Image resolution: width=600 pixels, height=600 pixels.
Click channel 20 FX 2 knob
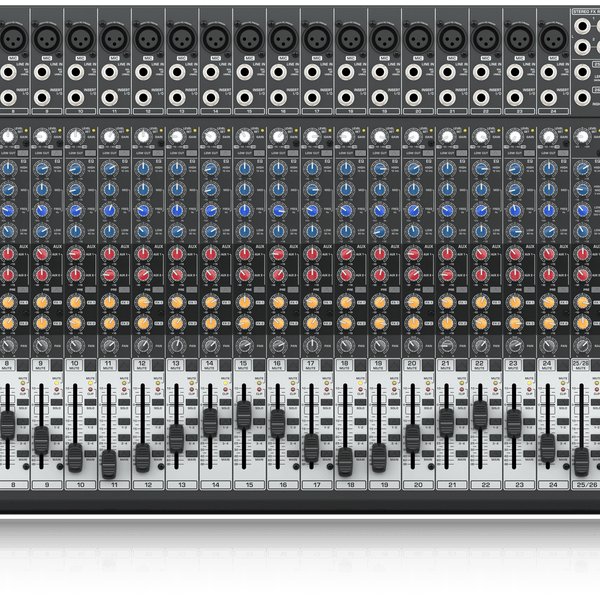coord(413,323)
